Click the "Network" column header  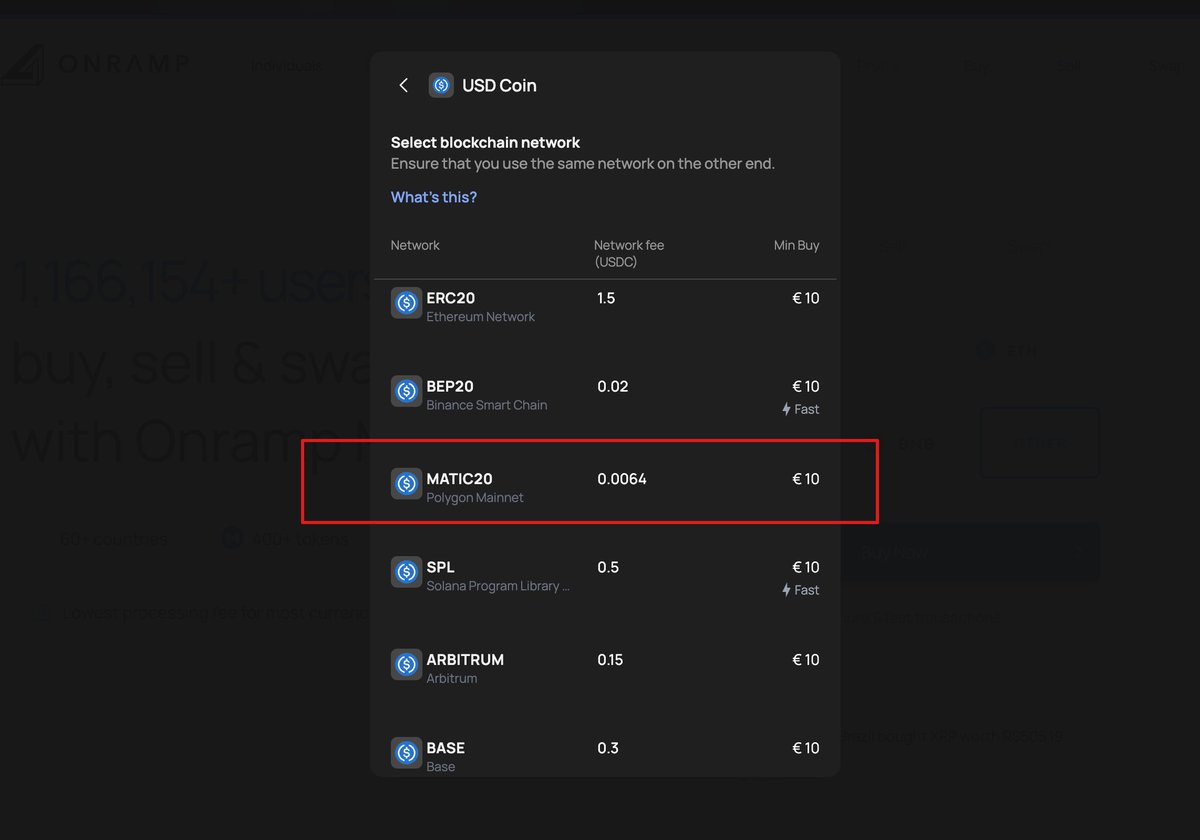tap(415, 245)
